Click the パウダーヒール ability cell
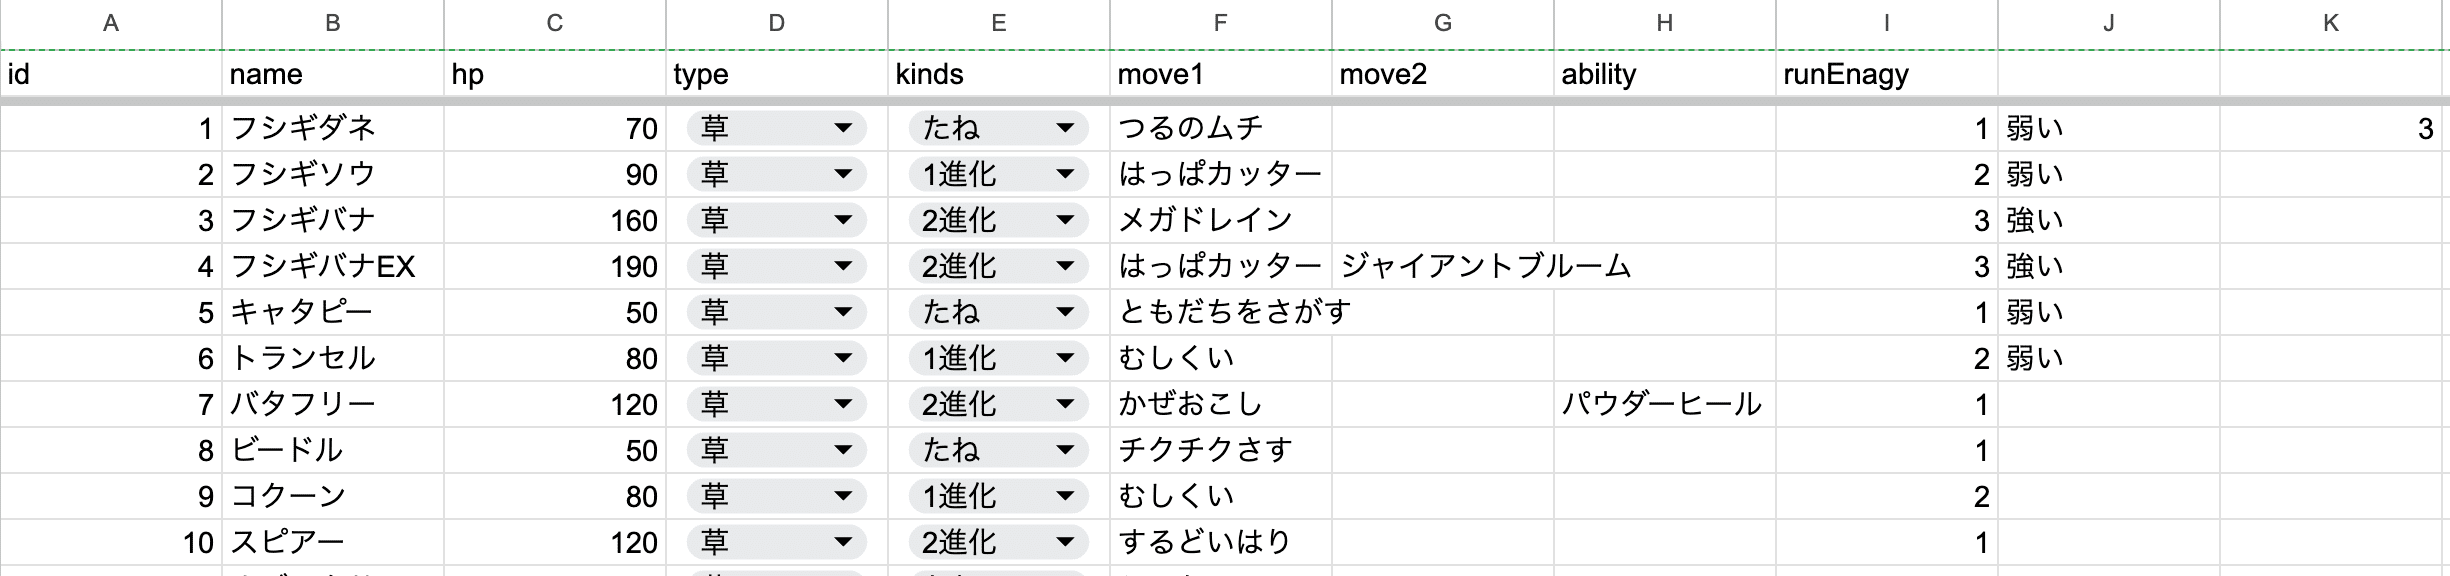The width and height of the screenshot is (2450, 576). [1665, 404]
